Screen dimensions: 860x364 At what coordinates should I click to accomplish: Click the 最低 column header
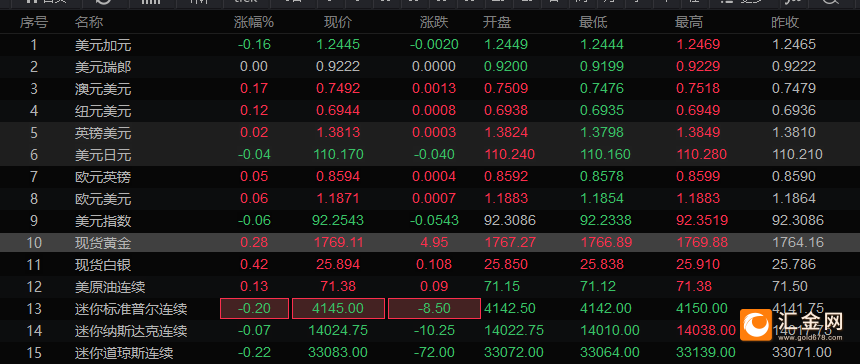tap(593, 22)
